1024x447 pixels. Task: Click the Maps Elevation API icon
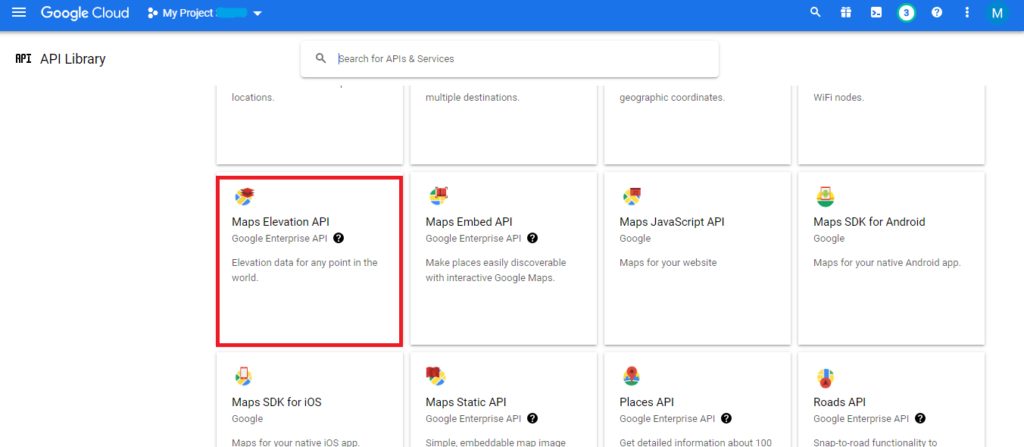[x=244, y=195]
